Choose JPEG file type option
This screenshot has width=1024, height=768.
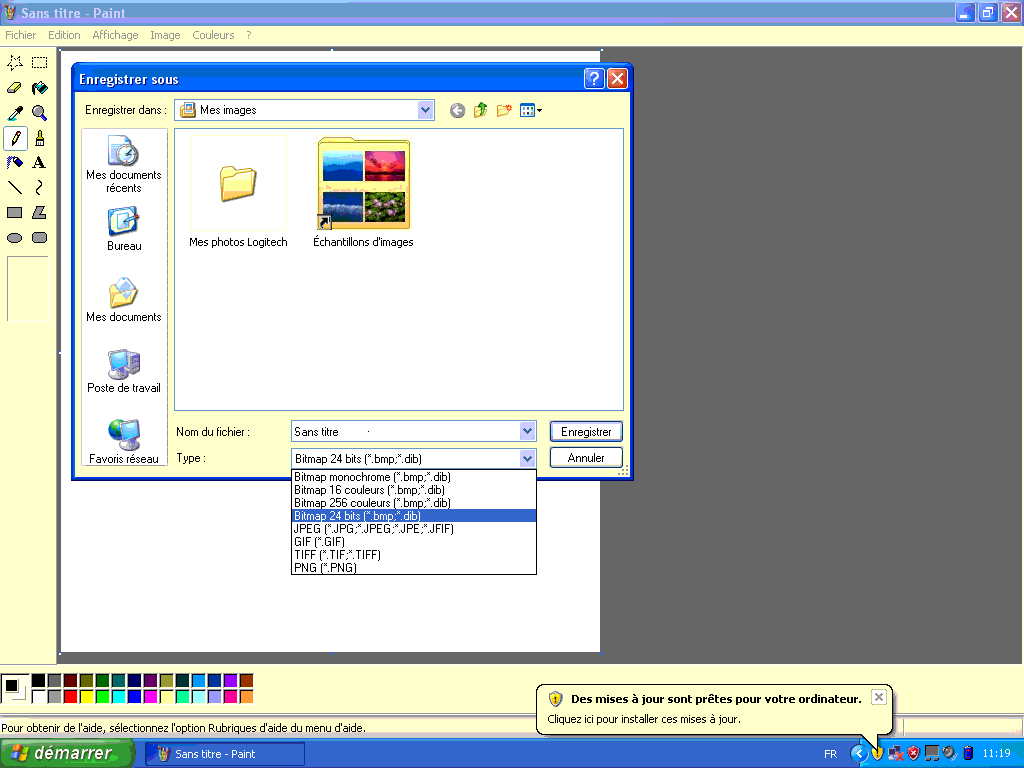coord(413,529)
